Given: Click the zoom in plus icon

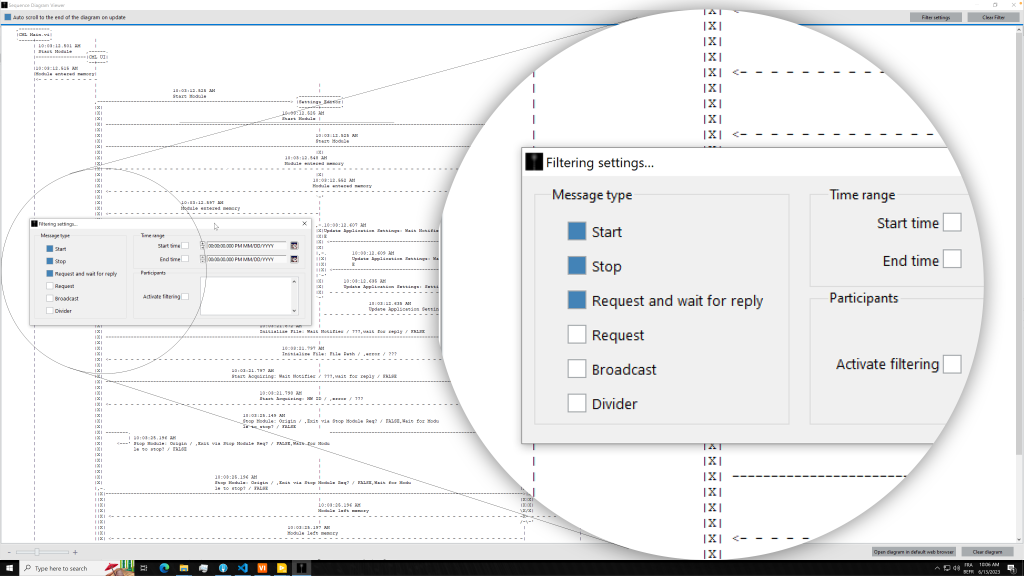Looking at the screenshot, I should tap(75, 552).
